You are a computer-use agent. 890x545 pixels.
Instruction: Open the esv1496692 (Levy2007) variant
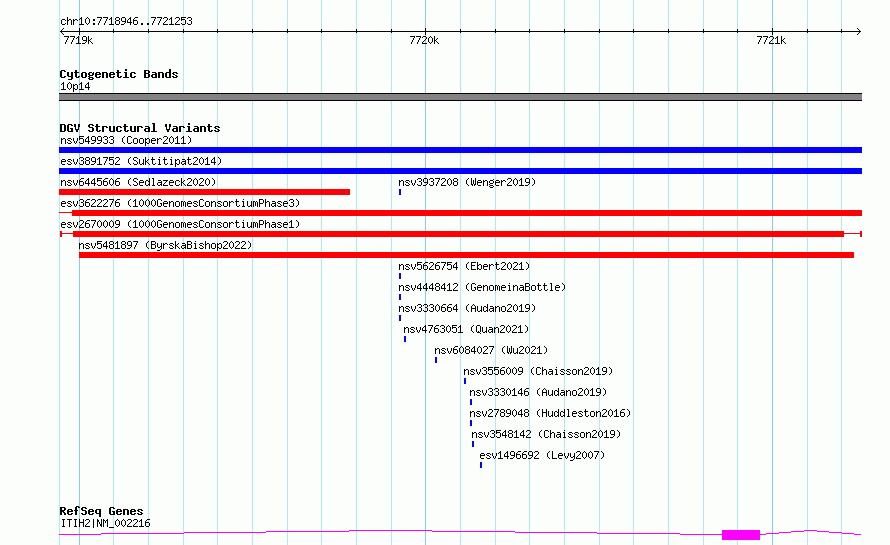click(542, 455)
